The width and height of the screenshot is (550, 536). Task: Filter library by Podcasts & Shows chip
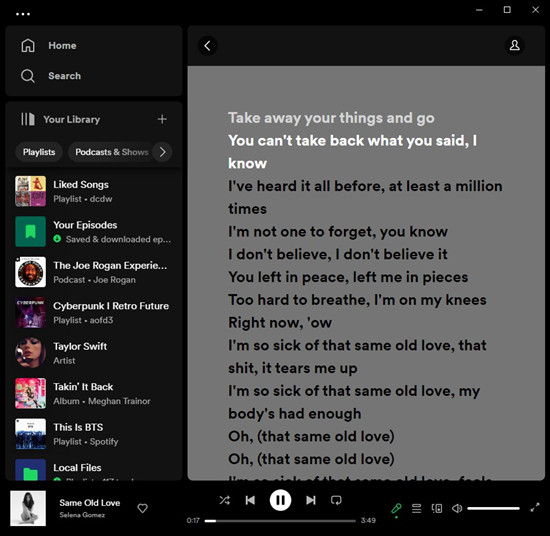[112, 152]
